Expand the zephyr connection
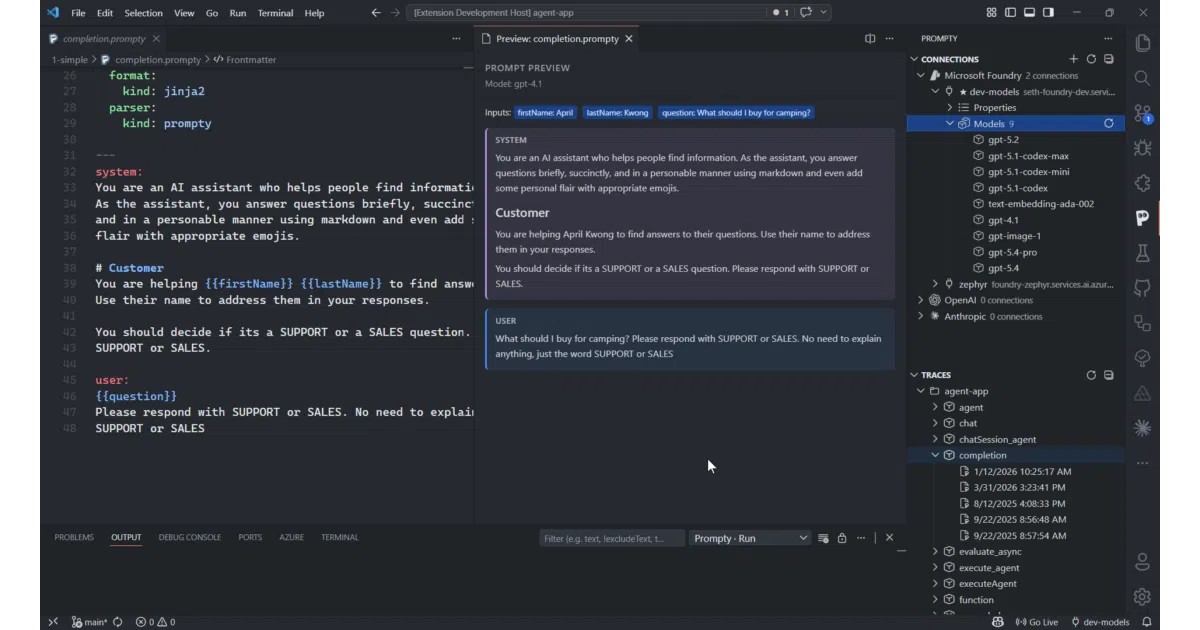This screenshot has height=630, width=1200. pos(935,284)
